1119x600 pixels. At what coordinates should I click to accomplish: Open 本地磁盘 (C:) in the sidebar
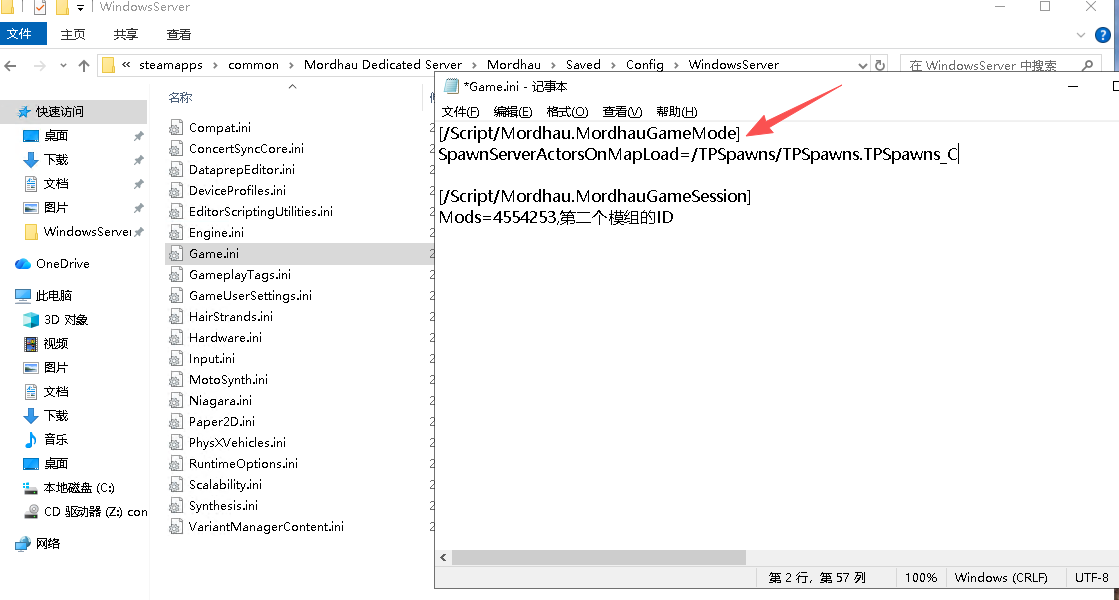pyautogui.click(x=78, y=488)
